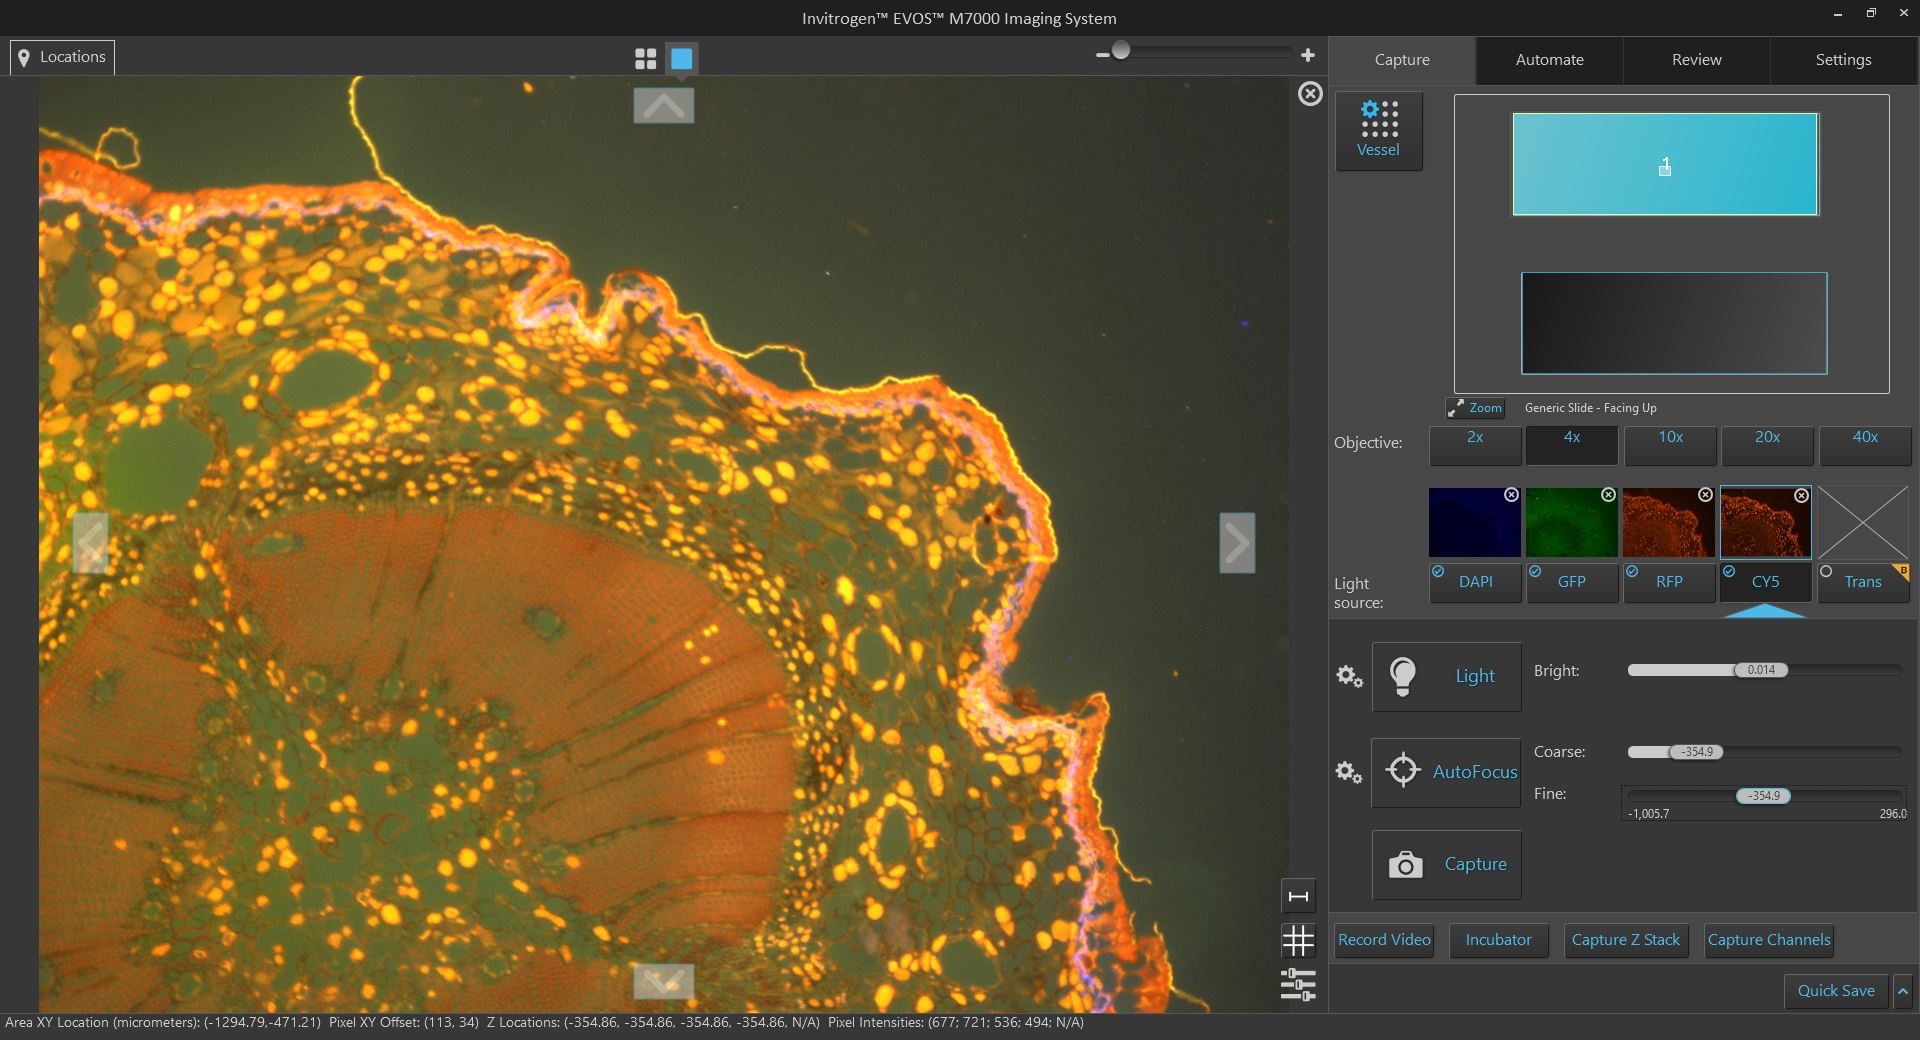
Task: Toggle the DAPI channel checkmark
Action: pos(1438,572)
